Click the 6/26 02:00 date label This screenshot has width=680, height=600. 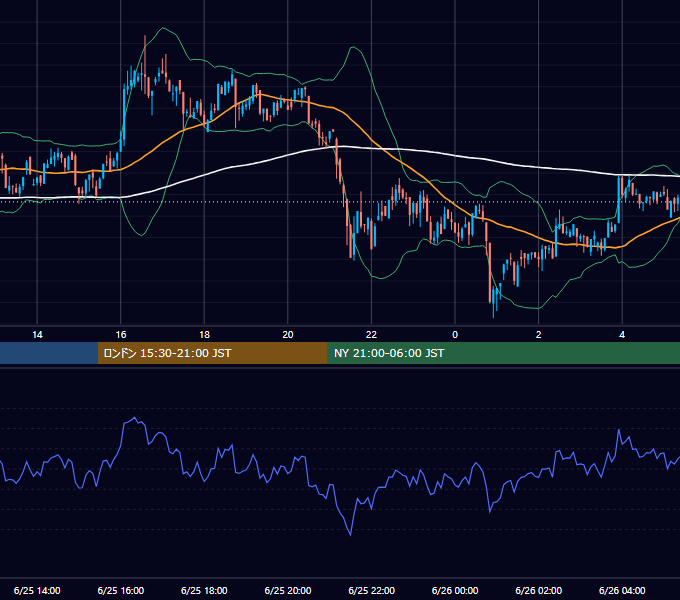pyautogui.click(x=539, y=590)
